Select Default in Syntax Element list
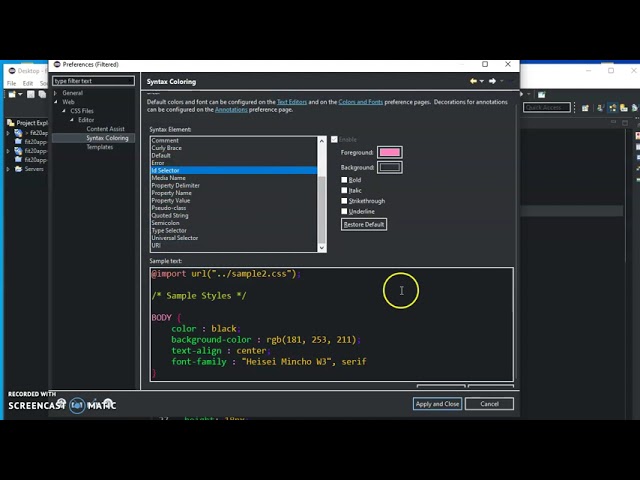 coord(234,156)
